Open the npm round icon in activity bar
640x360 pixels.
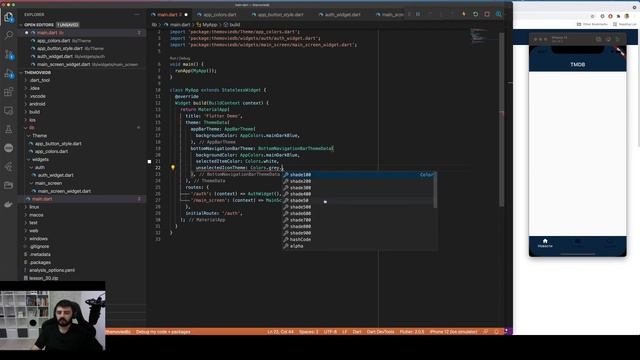(x=9, y=148)
